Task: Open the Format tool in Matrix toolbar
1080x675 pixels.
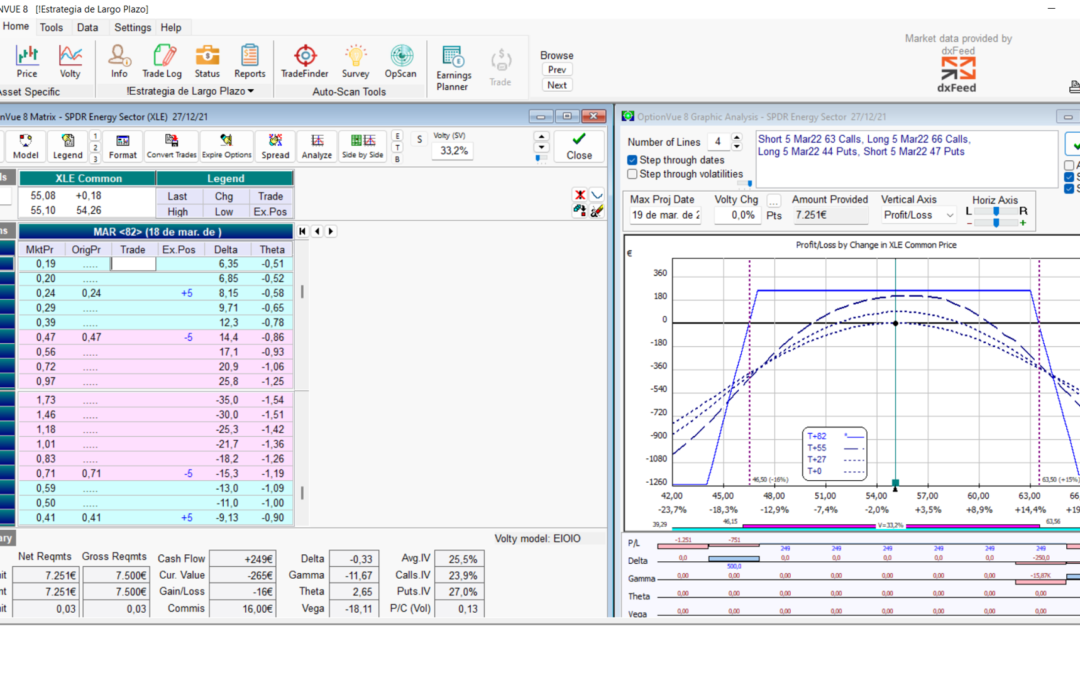Action: 123,147
